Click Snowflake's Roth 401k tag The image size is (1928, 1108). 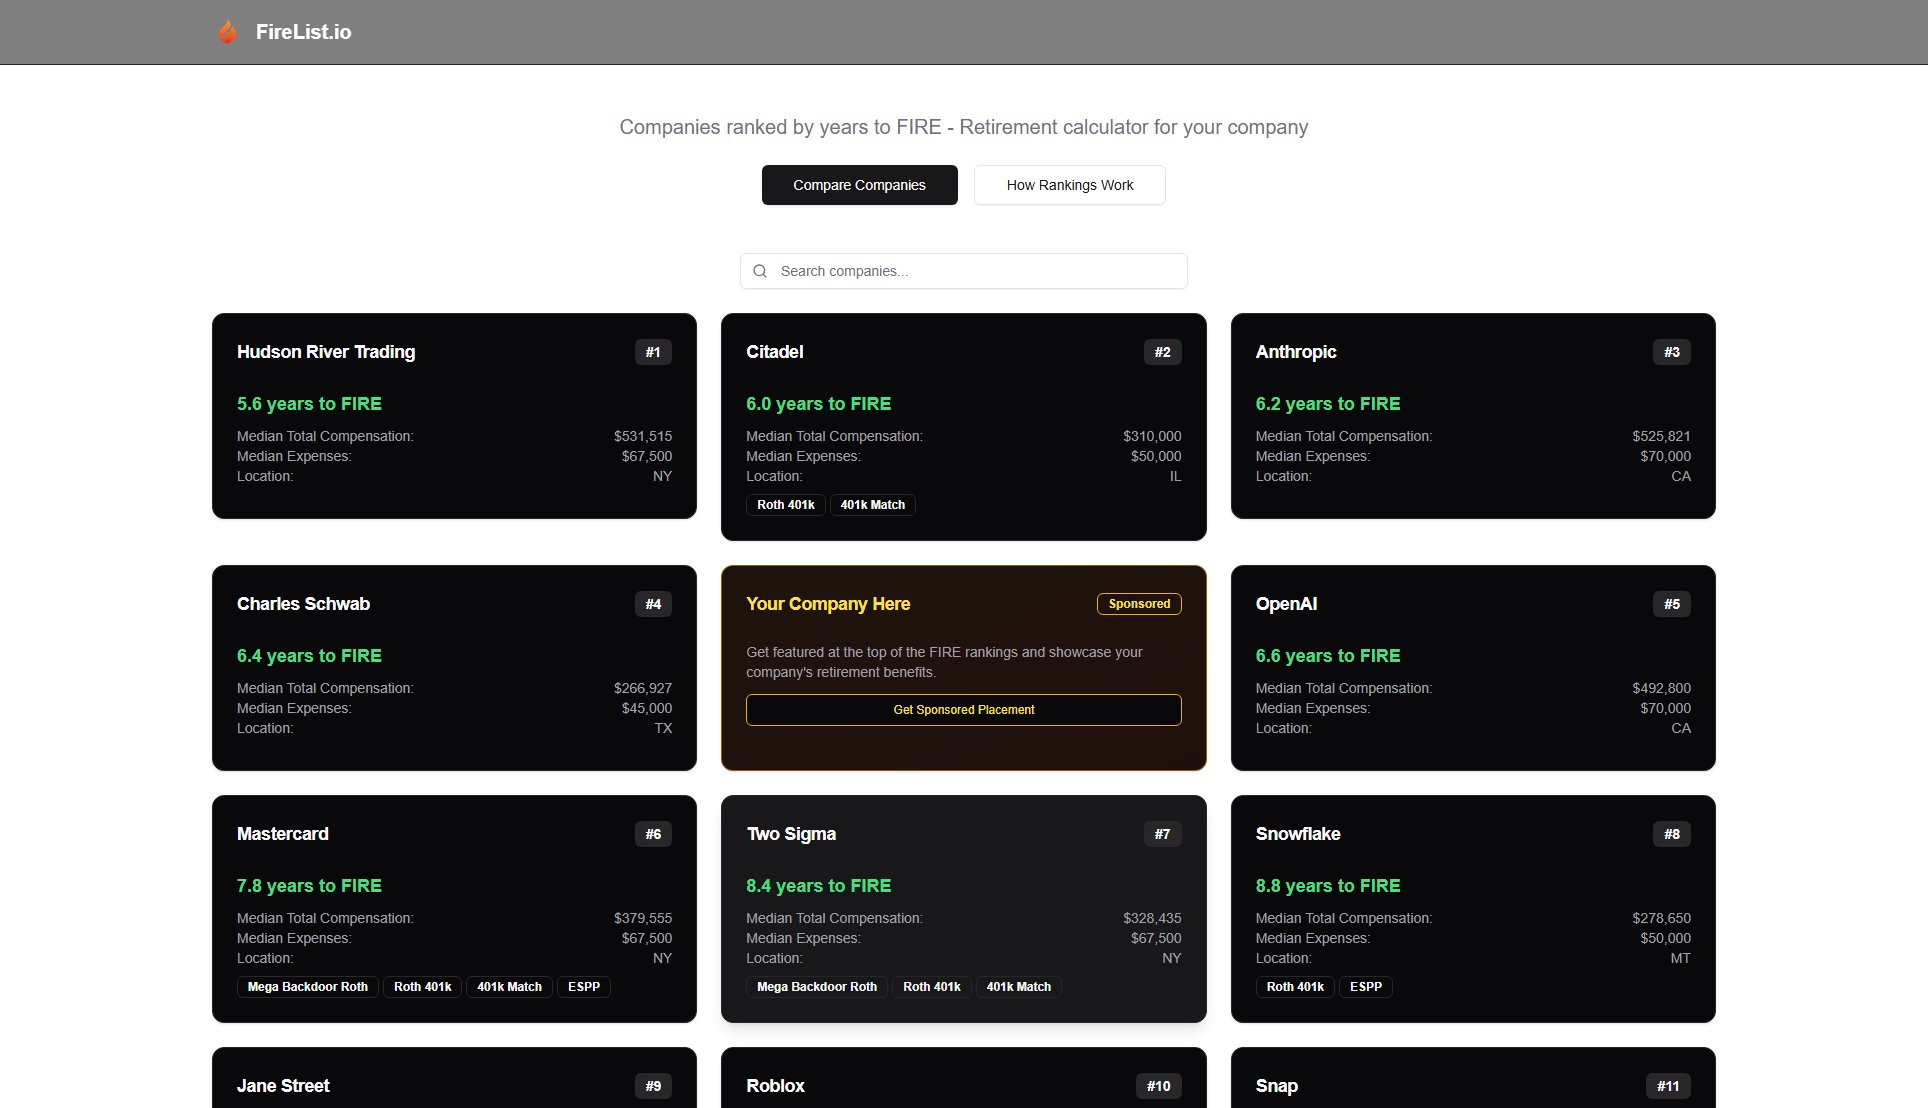[1294, 987]
